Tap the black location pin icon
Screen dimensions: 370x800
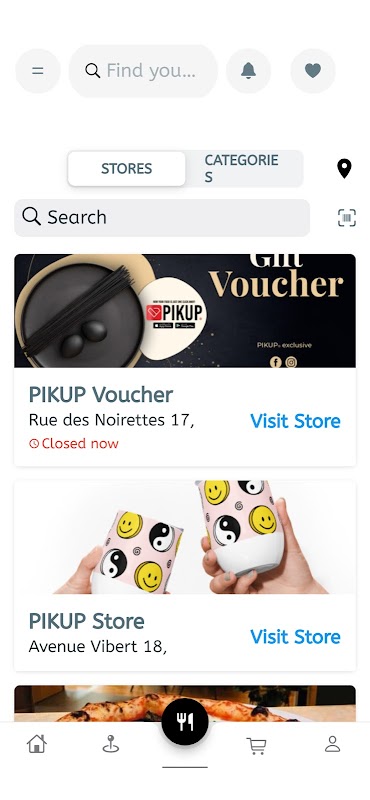344,168
